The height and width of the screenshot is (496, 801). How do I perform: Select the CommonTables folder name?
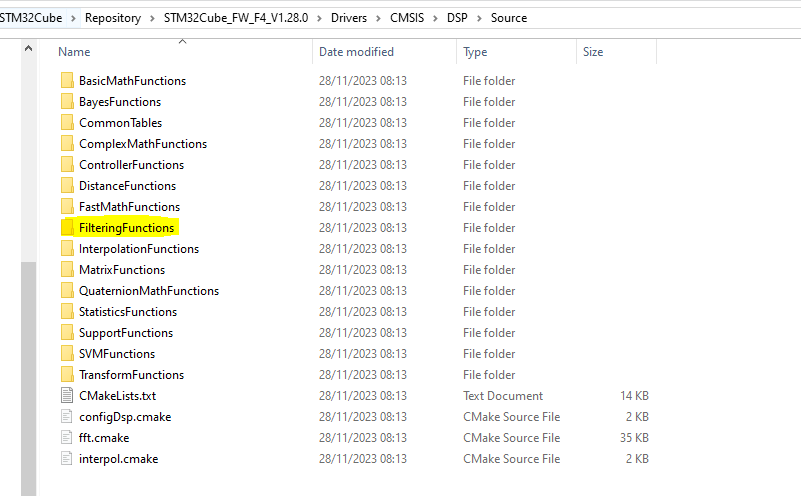point(121,123)
